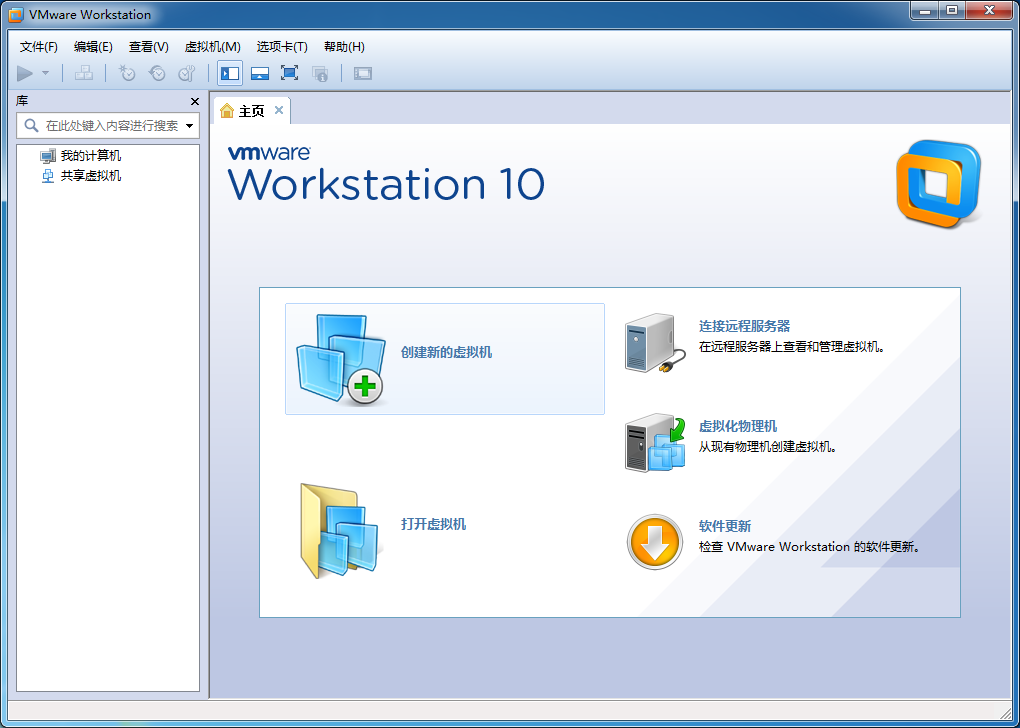Image resolution: width=1020 pixels, height=728 pixels.
Task: Click the Take Snapshot toolbar icon
Action: click(127, 74)
